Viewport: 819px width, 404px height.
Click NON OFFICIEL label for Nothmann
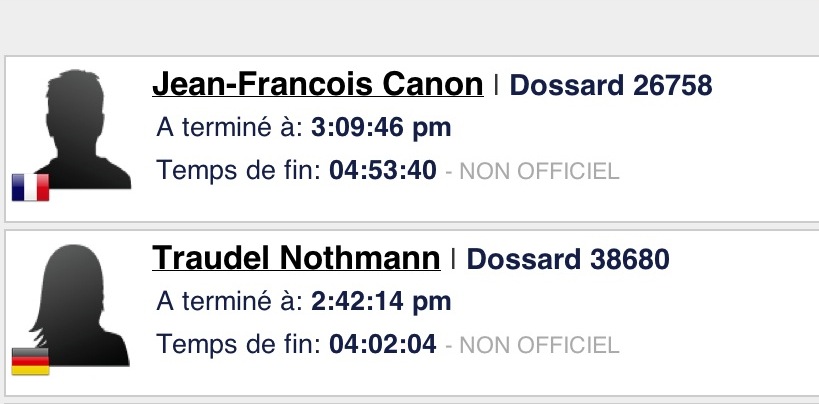pos(539,345)
